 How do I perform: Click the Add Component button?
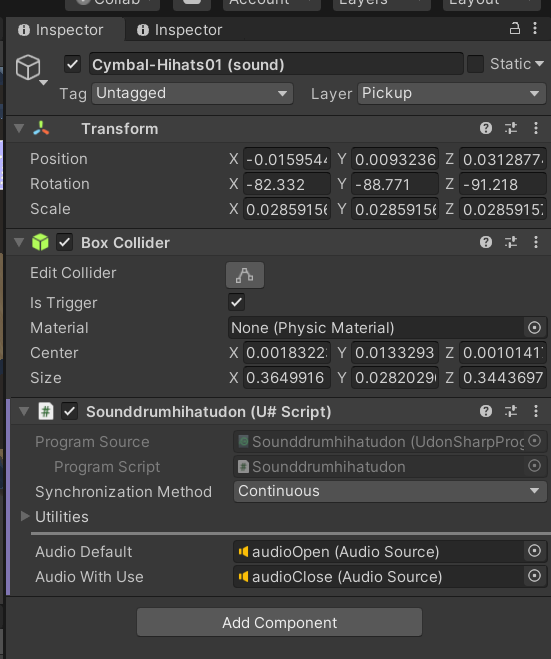click(x=279, y=622)
